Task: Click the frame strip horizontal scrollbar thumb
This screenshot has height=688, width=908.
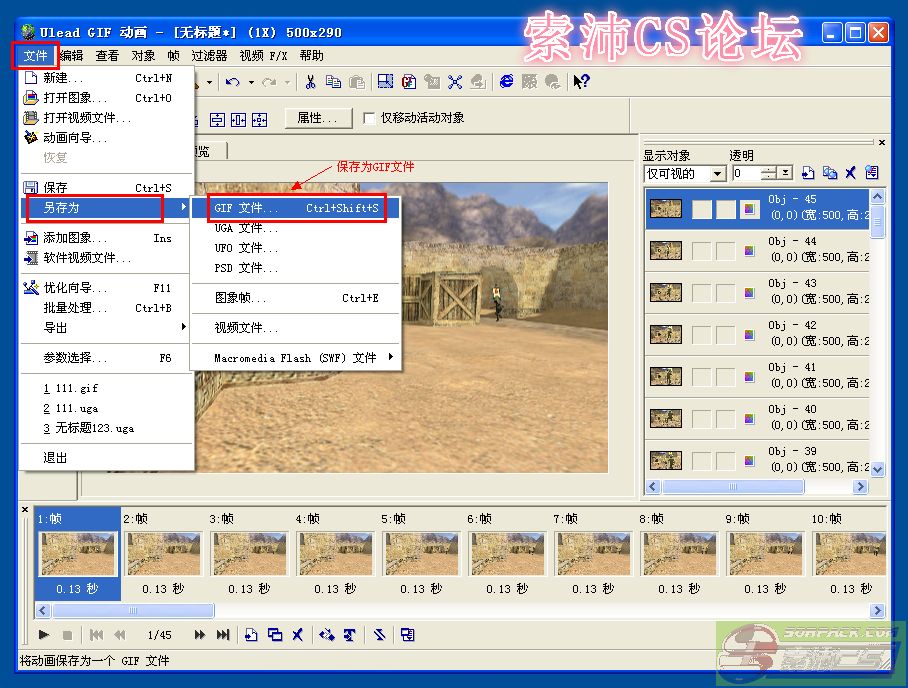Action: [133, 610]
